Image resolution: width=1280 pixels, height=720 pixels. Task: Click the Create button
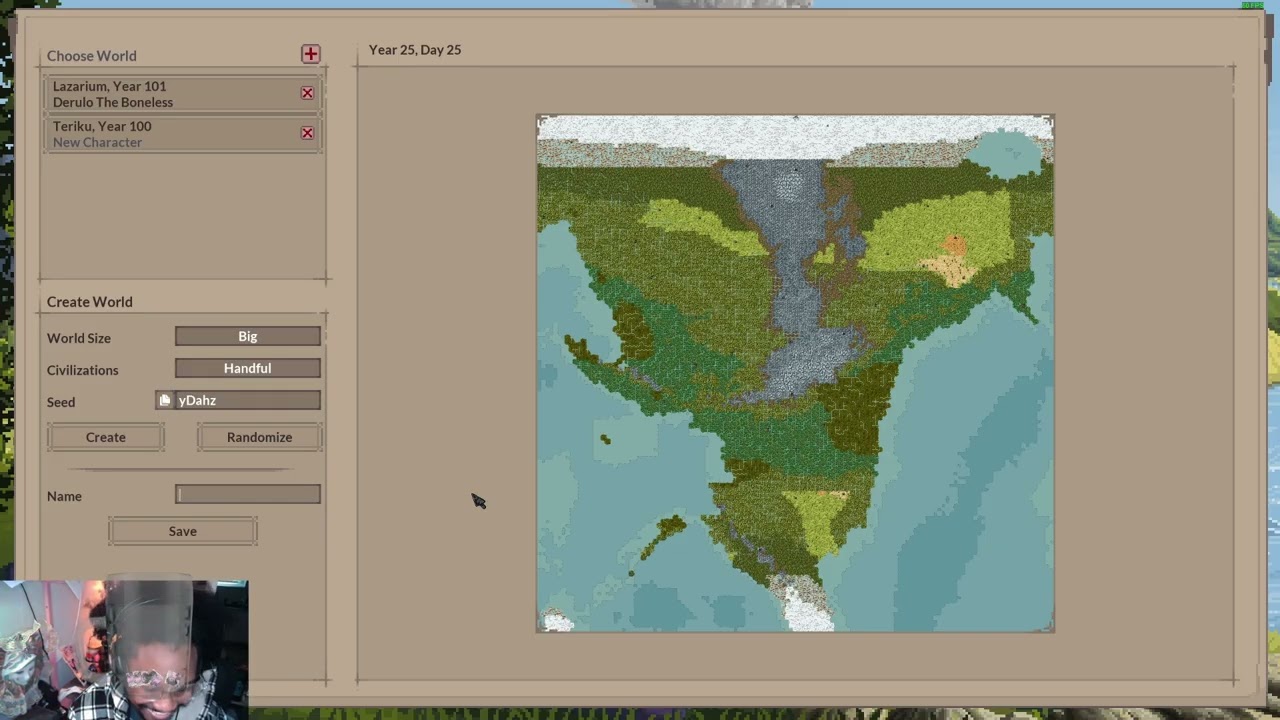(x=106, y=437)
